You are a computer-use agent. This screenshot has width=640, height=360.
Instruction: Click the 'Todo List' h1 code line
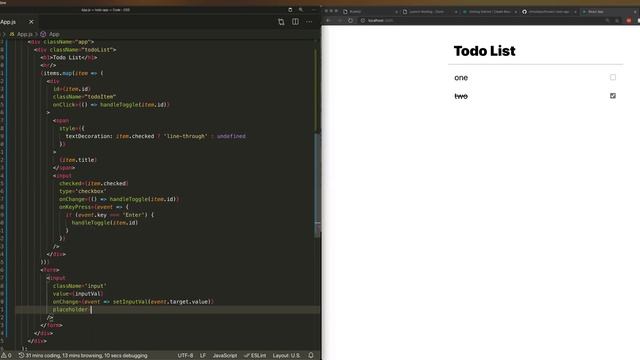pyautogui.click(x=69, y=58)
